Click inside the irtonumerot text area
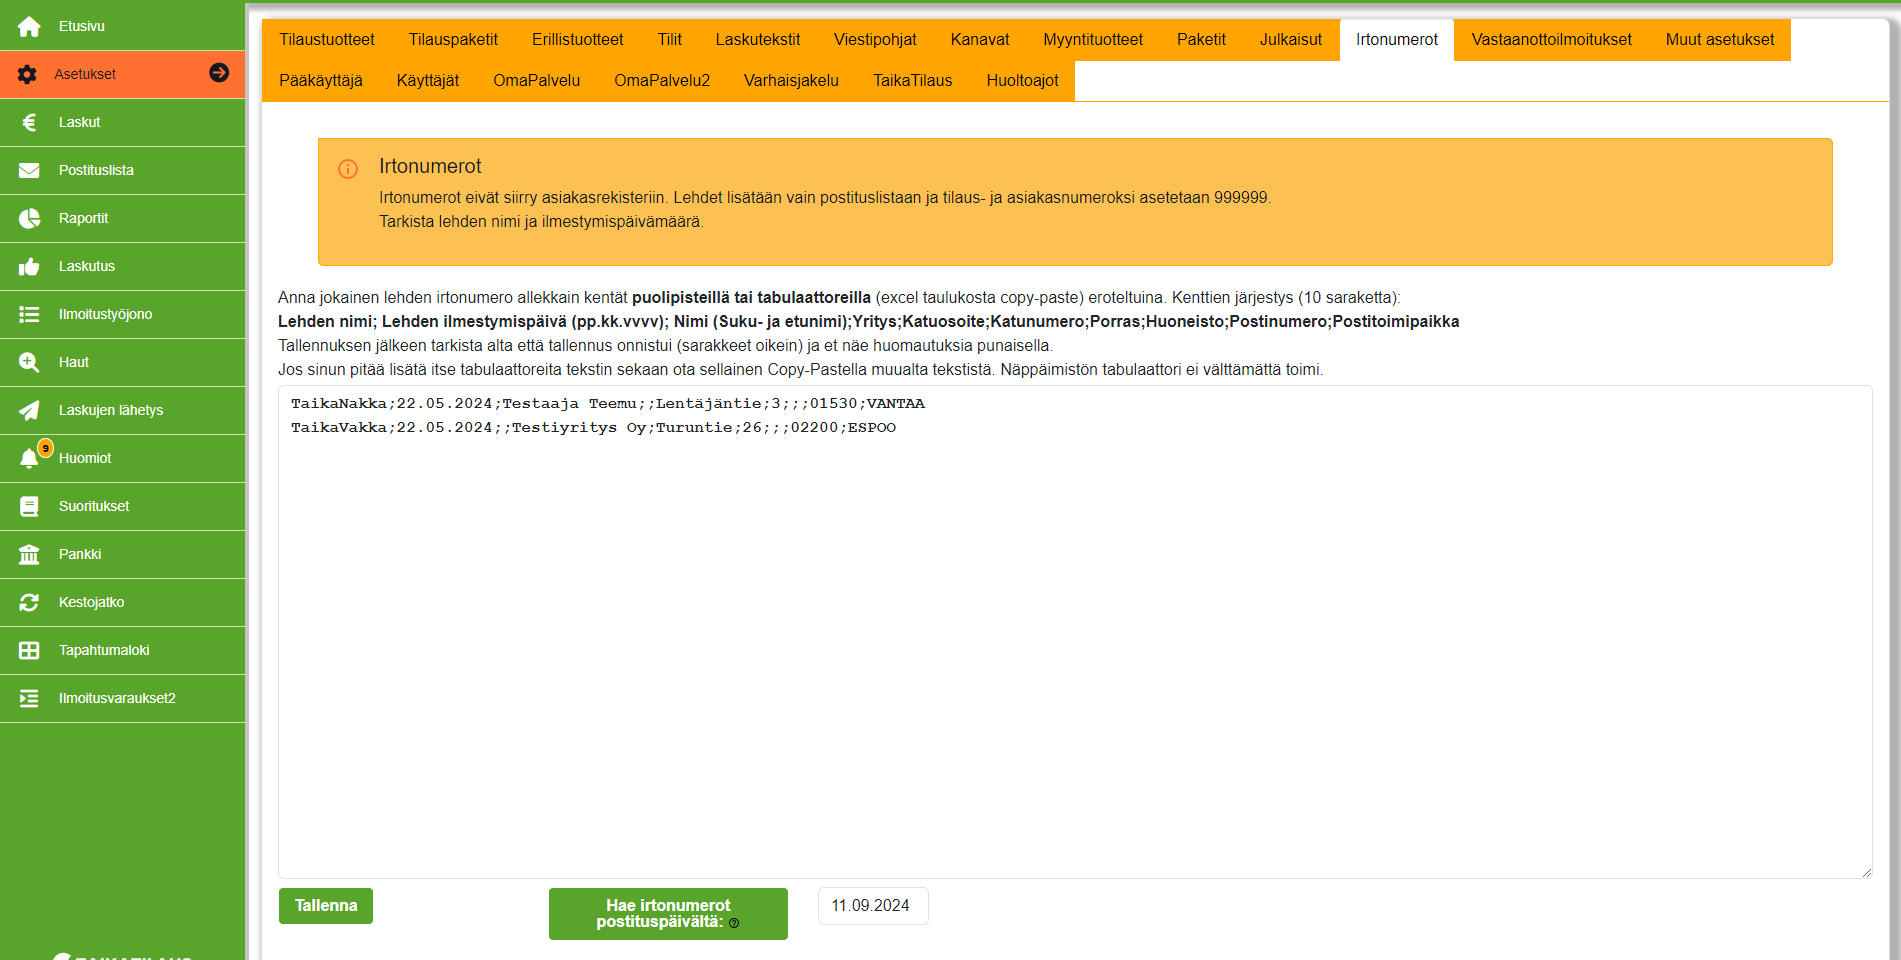Image resolution: width=1901 pixels, height=960 pixels. point(1075,632)
